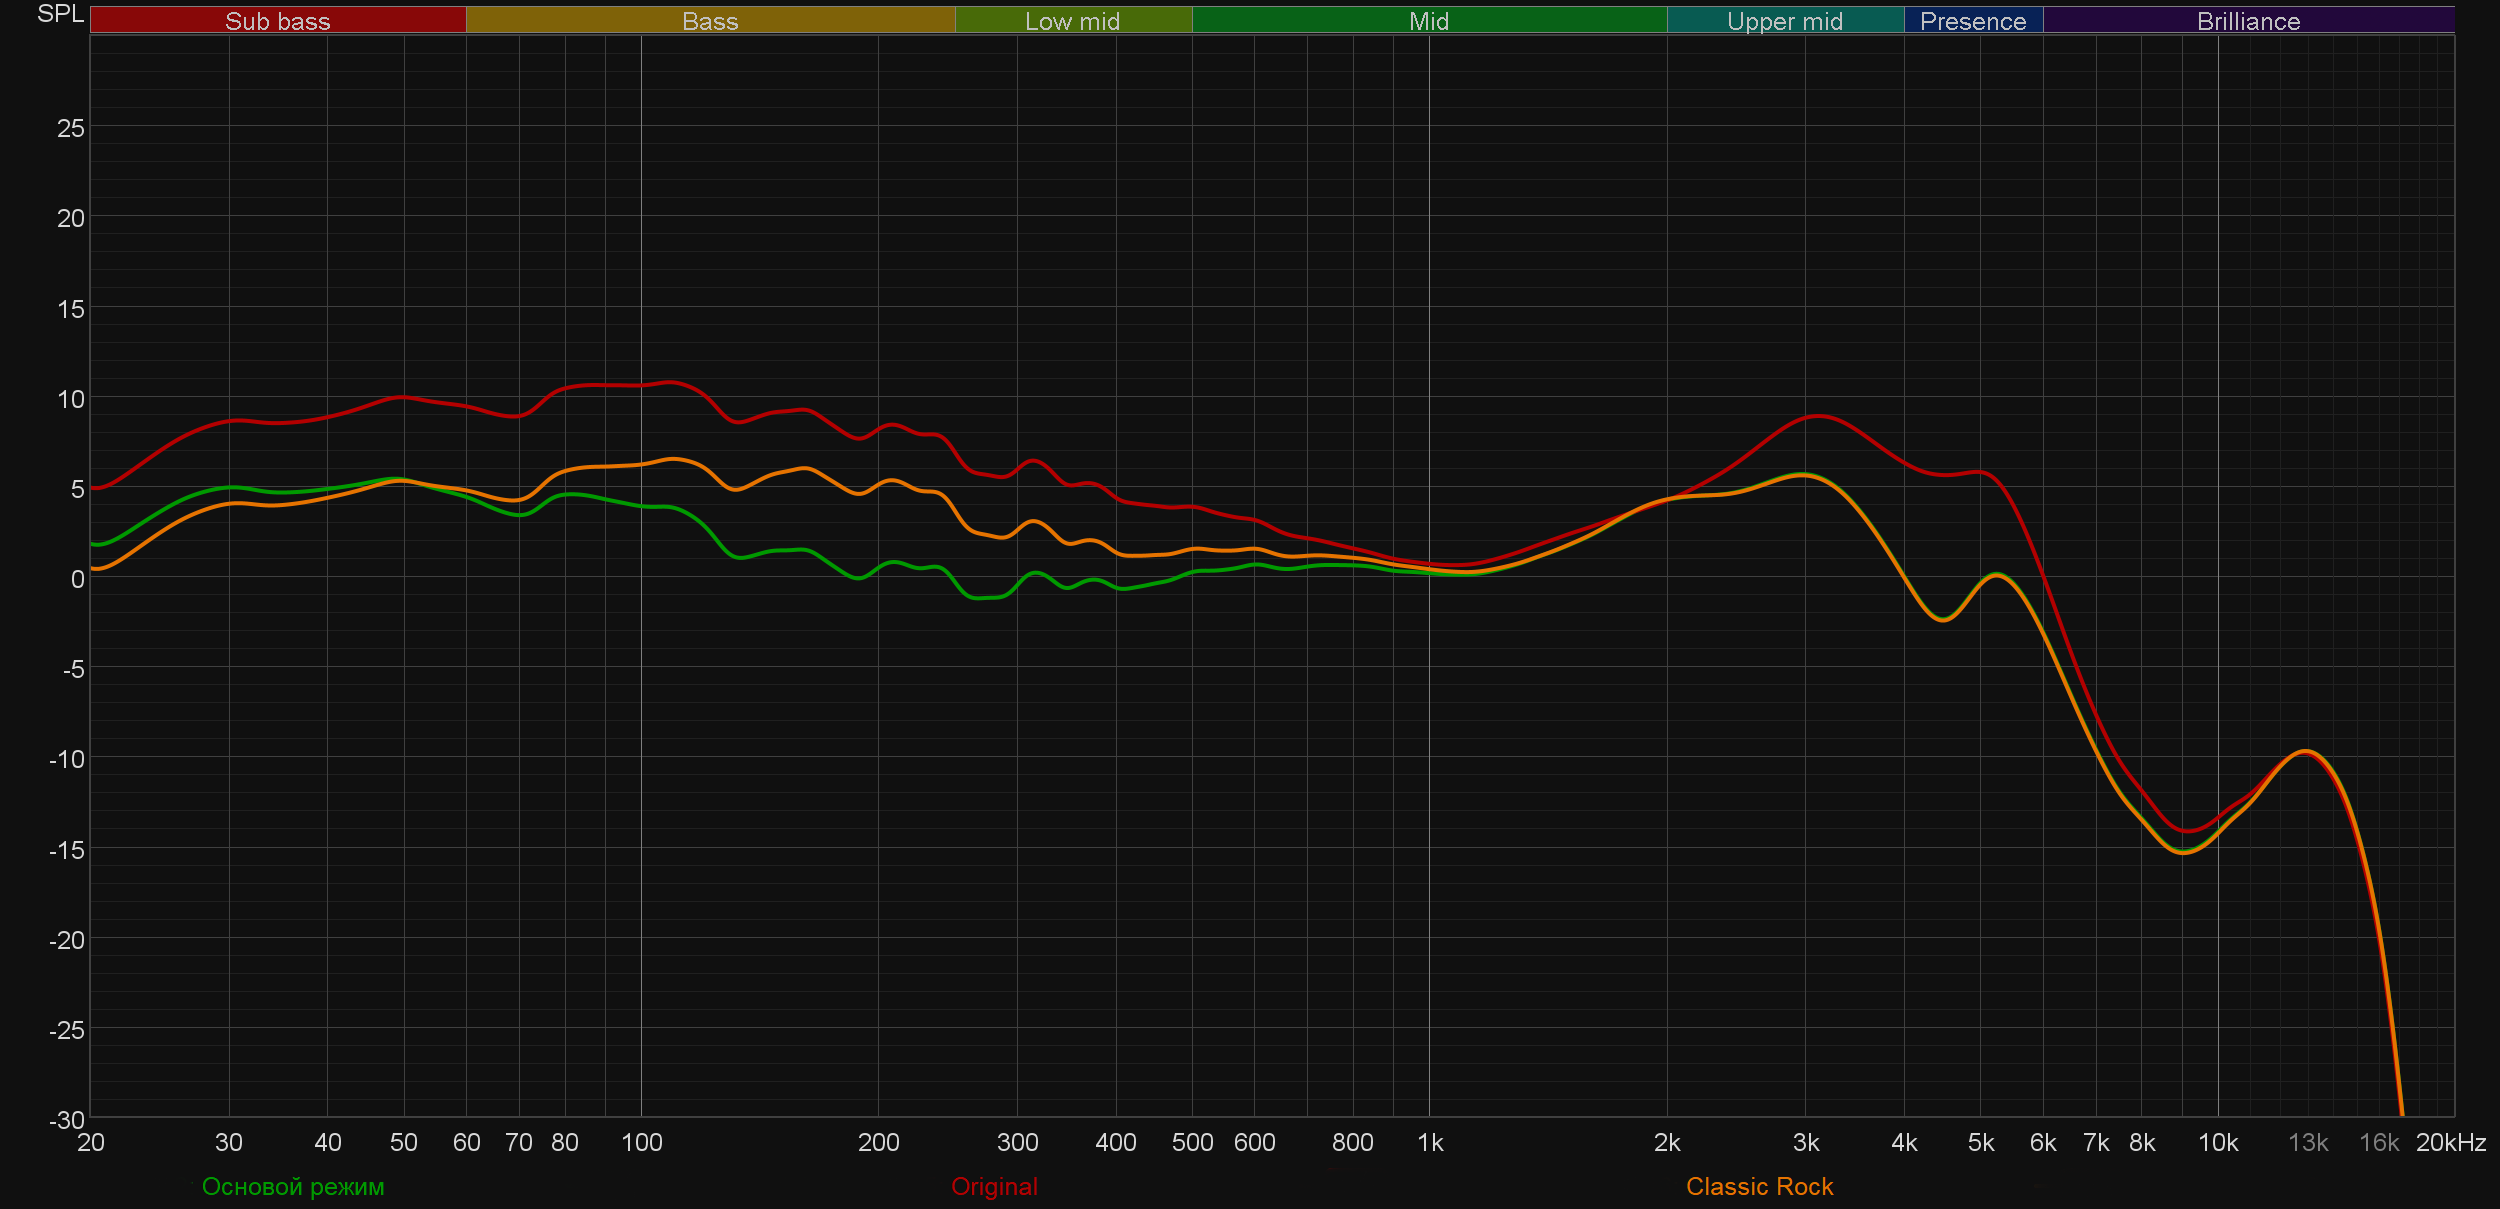Viewport: 2500px width, 1209px height.
Task: Click the Brilliance band header
Action: click(2248, 21)
